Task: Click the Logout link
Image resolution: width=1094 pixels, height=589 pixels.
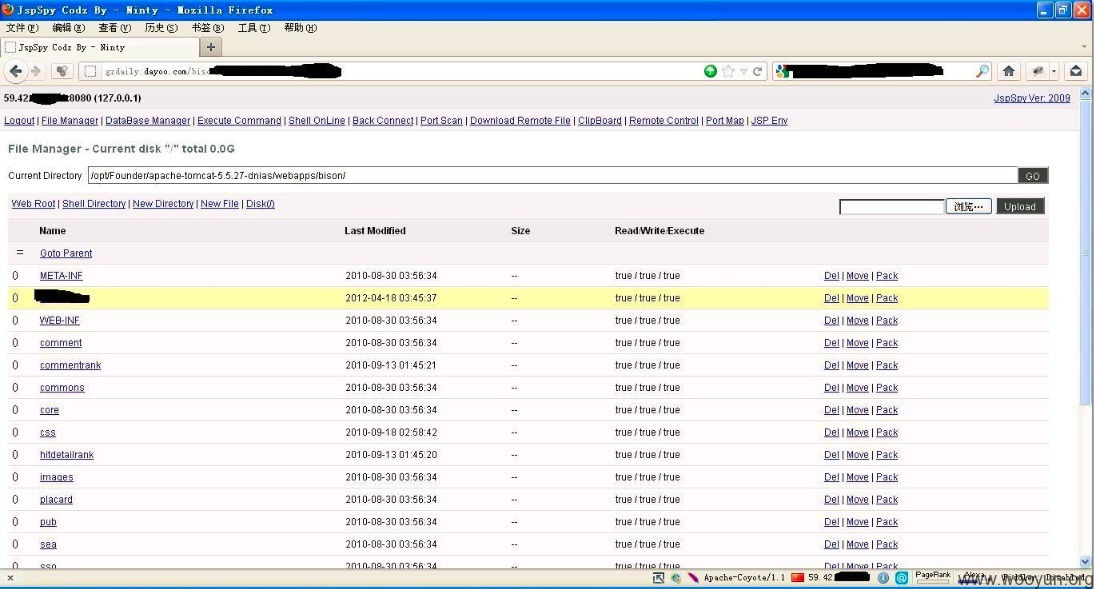Action: pyautogui.click(x=19, y=121)
